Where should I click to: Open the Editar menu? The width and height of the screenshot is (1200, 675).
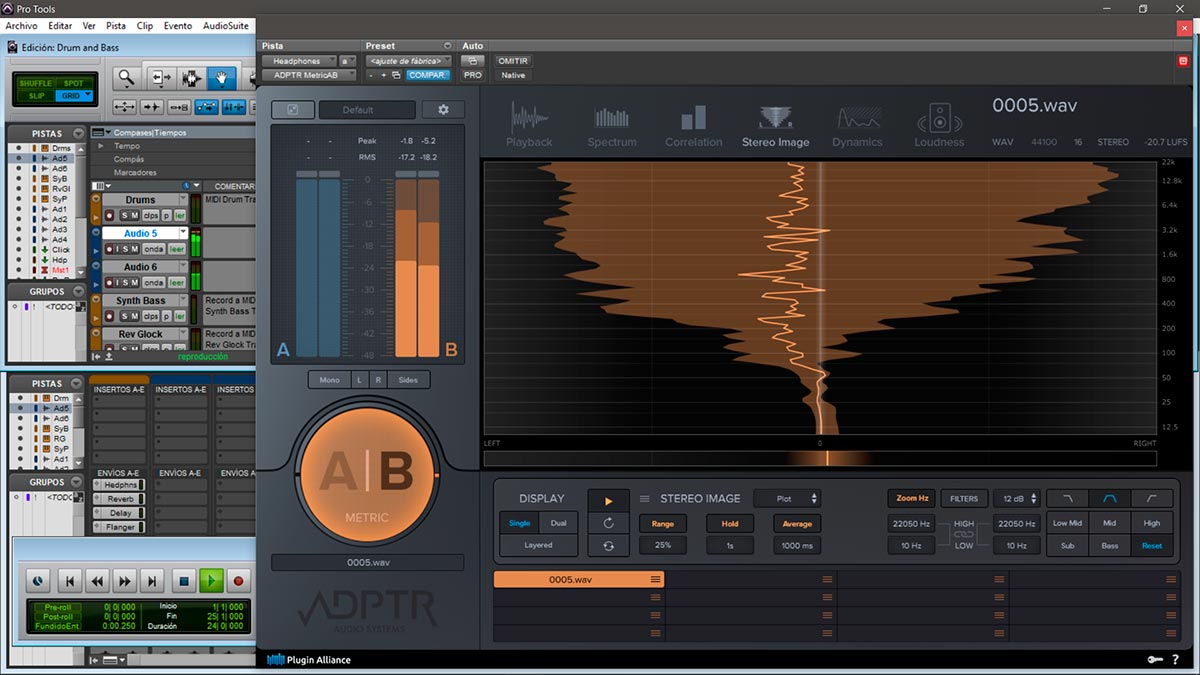pyautogui.click(x=60, y=25)
